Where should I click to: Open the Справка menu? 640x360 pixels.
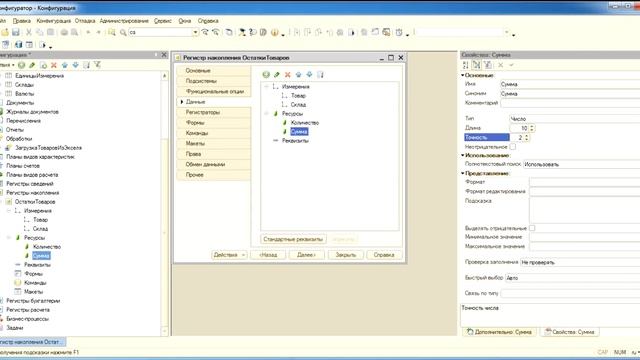click(208, 20)
